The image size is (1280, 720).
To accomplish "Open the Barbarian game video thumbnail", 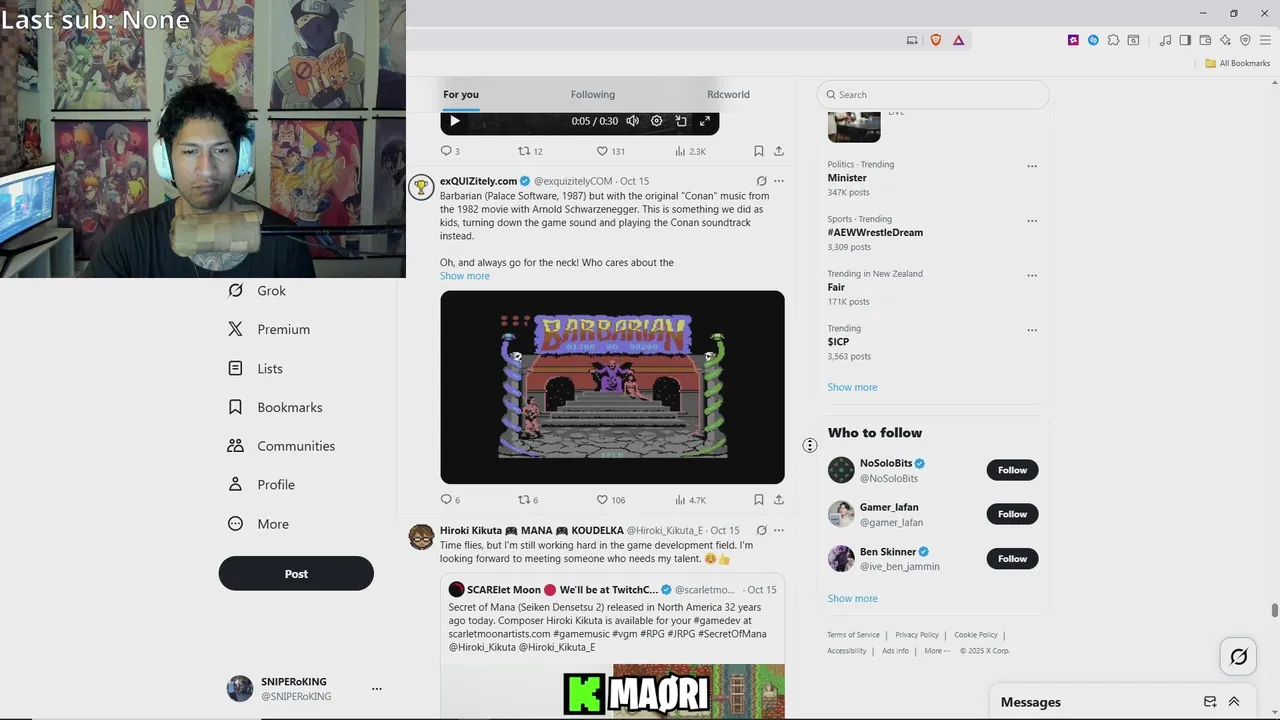I will [x=612, y=387].
